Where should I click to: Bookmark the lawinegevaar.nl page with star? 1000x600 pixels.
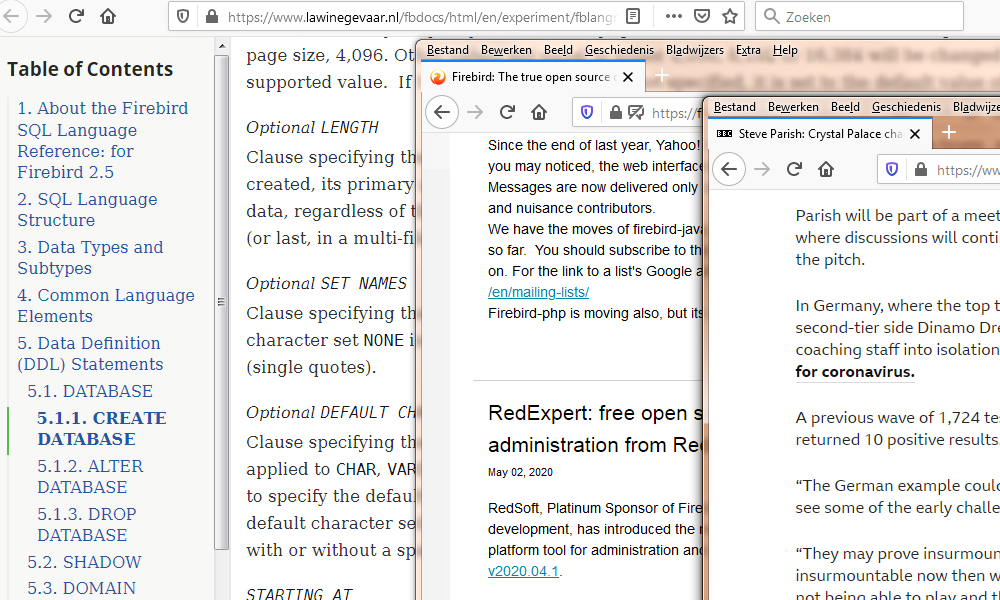730,17
